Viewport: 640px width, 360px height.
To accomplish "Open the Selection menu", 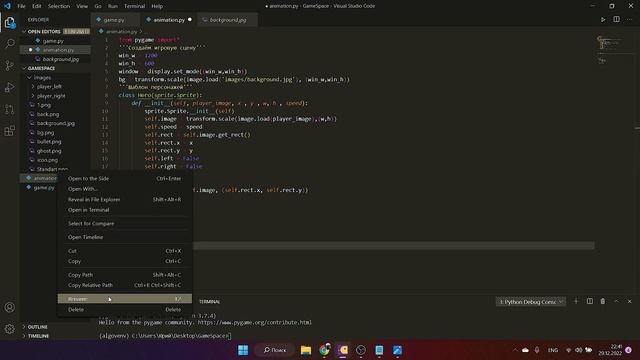I will tap(59, 6).
